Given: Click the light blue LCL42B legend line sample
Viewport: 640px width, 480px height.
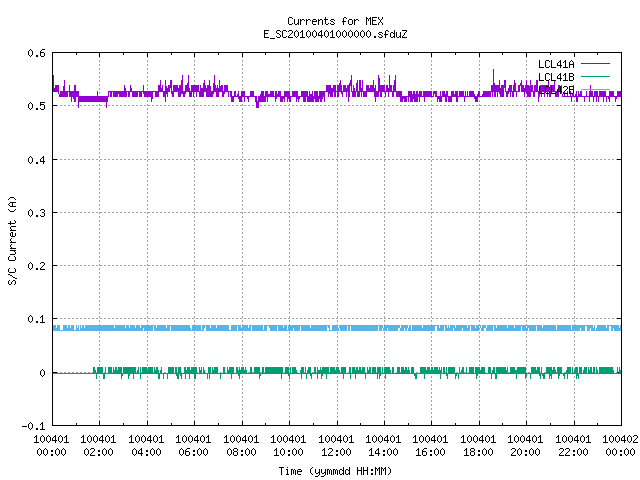Looking at the screenshot, I should pyautogui.click(x=595, y=89).
